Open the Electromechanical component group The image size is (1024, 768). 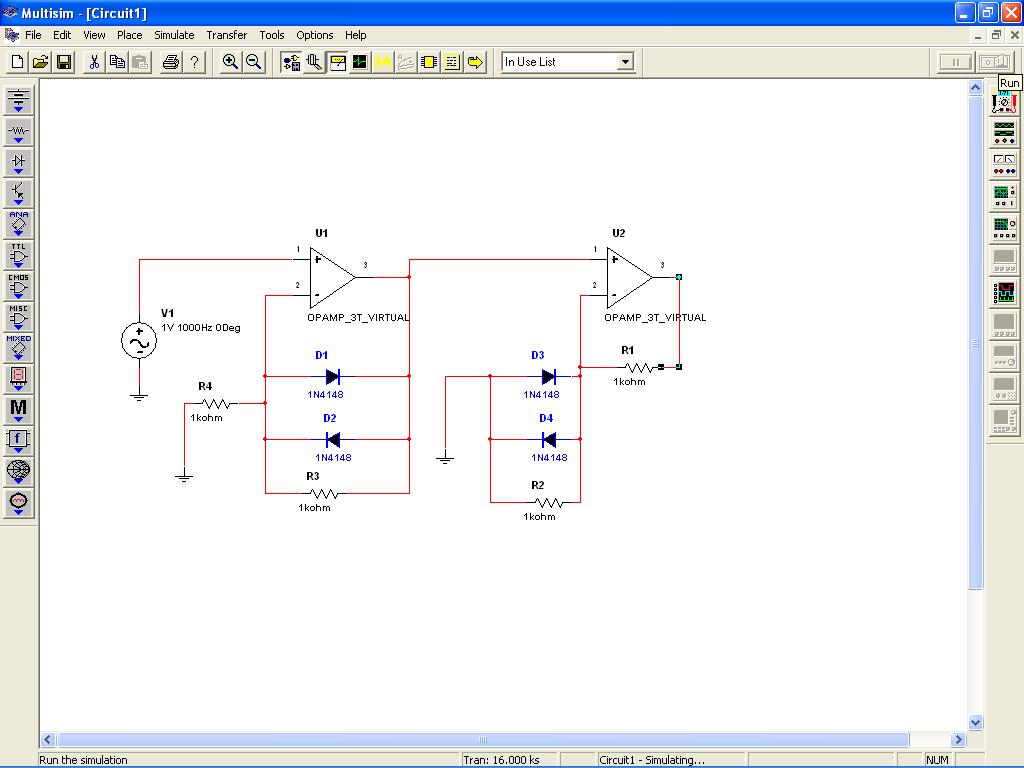(18, 502)
